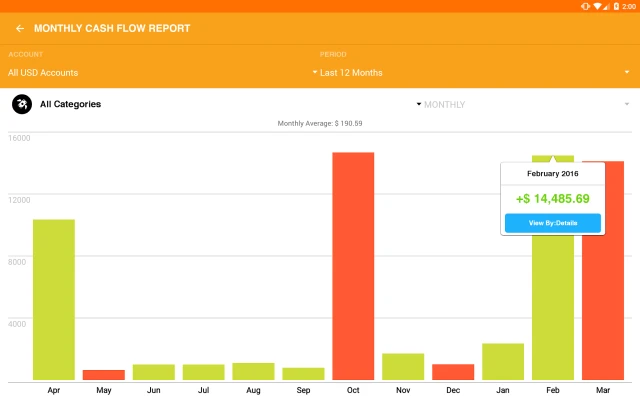The width and height of the screenshot is (640, 400).
Task: Tap the February 2016 tooltip header
Action: 553,173
